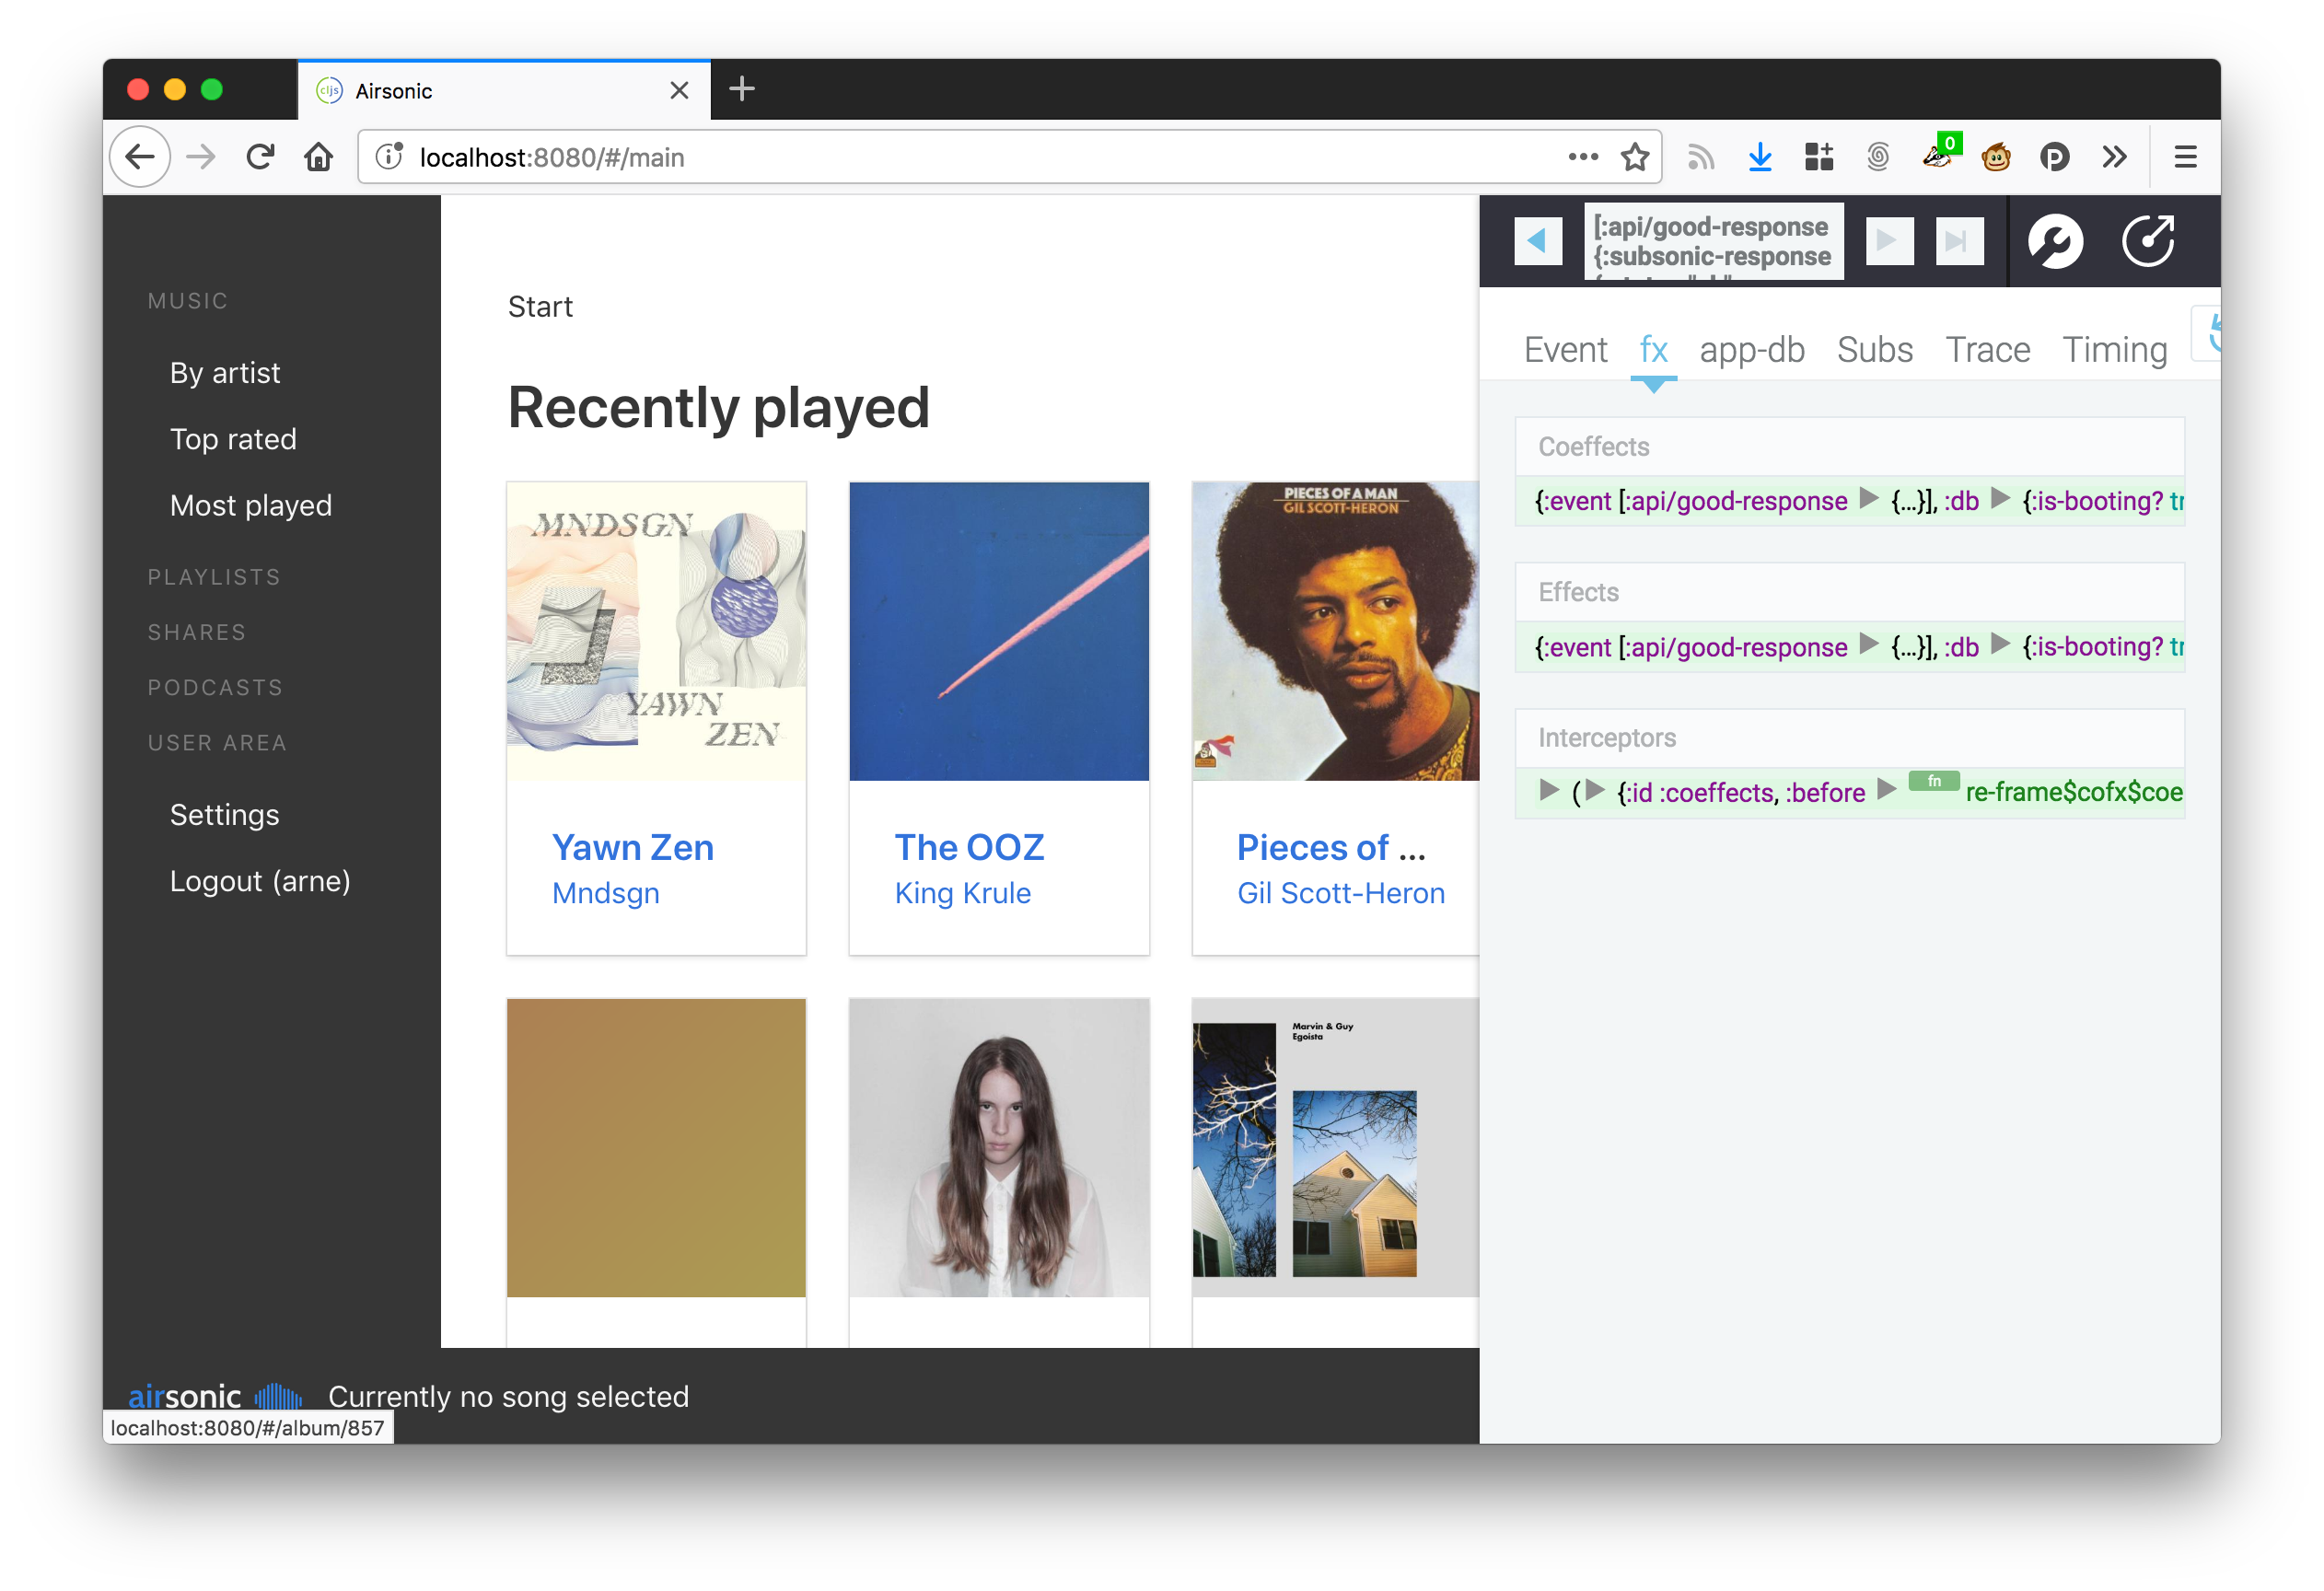Click the King Krule artist link
Image resolution: width=2324 pixels, height=1591 pixels.
point(962,893)
